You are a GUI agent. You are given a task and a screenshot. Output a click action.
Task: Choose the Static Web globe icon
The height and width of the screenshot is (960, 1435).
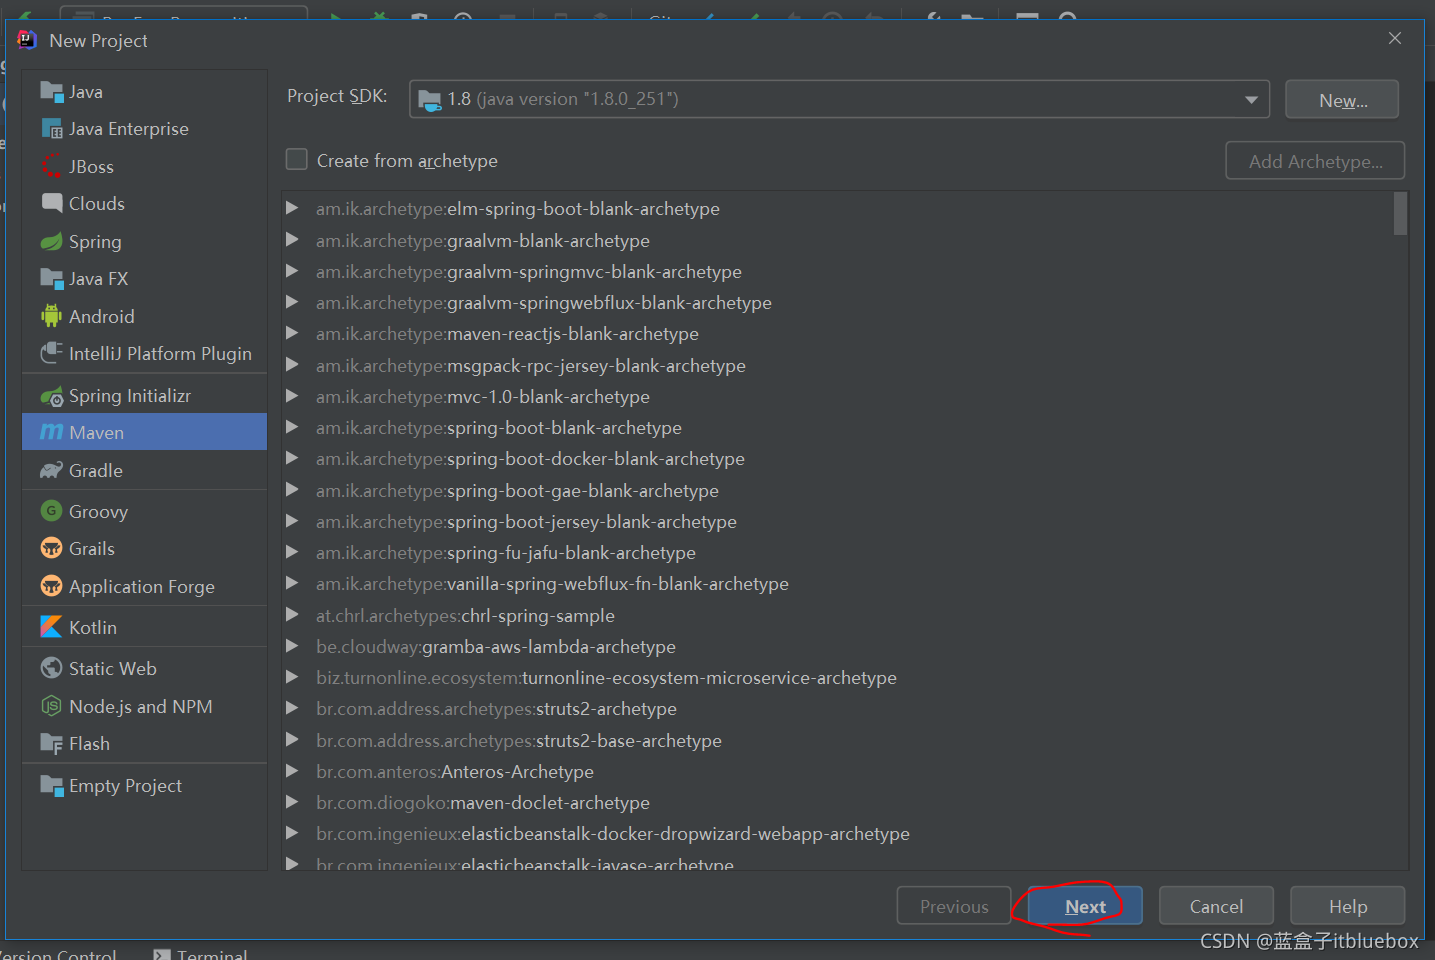click(x=51, y=668)
